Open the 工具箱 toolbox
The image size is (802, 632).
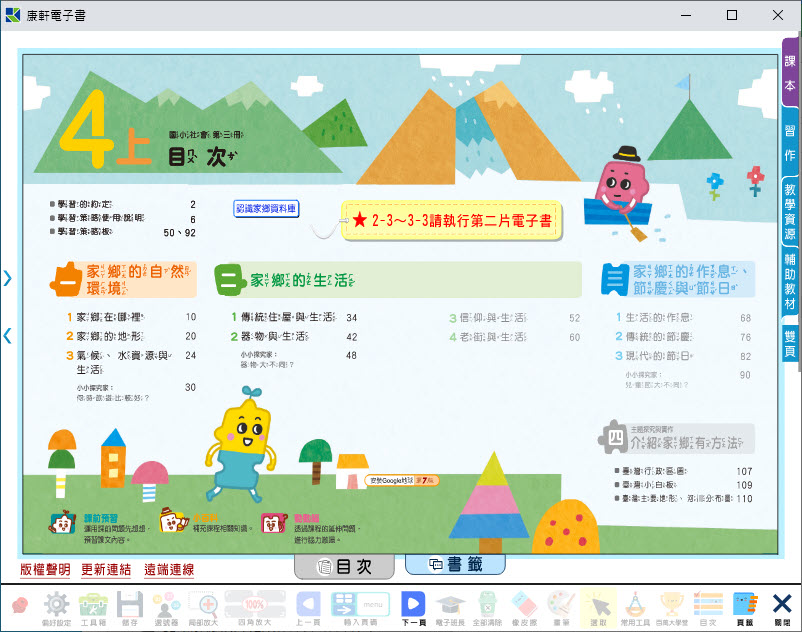pyautogui.click(x=93, y=605)
